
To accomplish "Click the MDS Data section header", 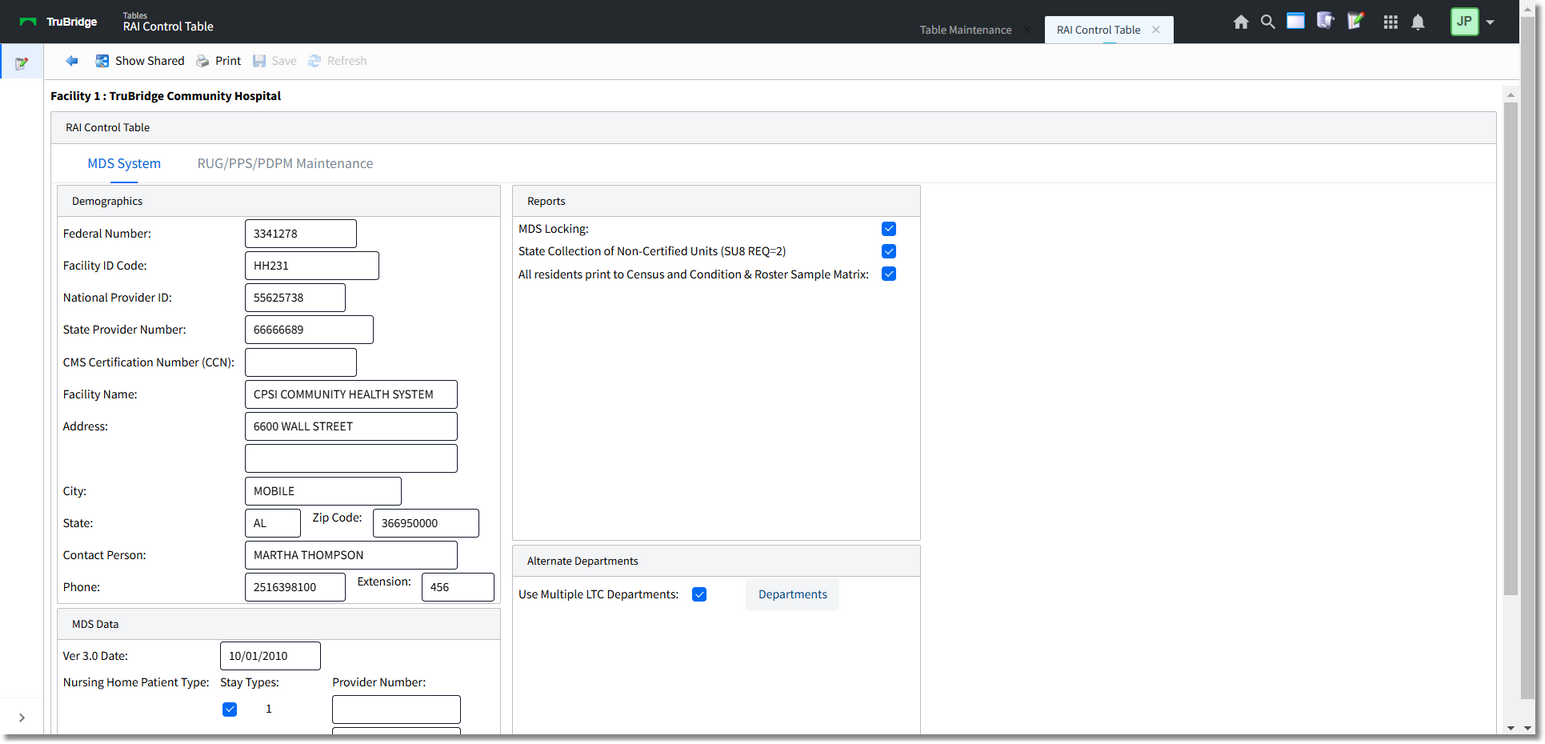I will pyautogui.click(x=279, y=624).
